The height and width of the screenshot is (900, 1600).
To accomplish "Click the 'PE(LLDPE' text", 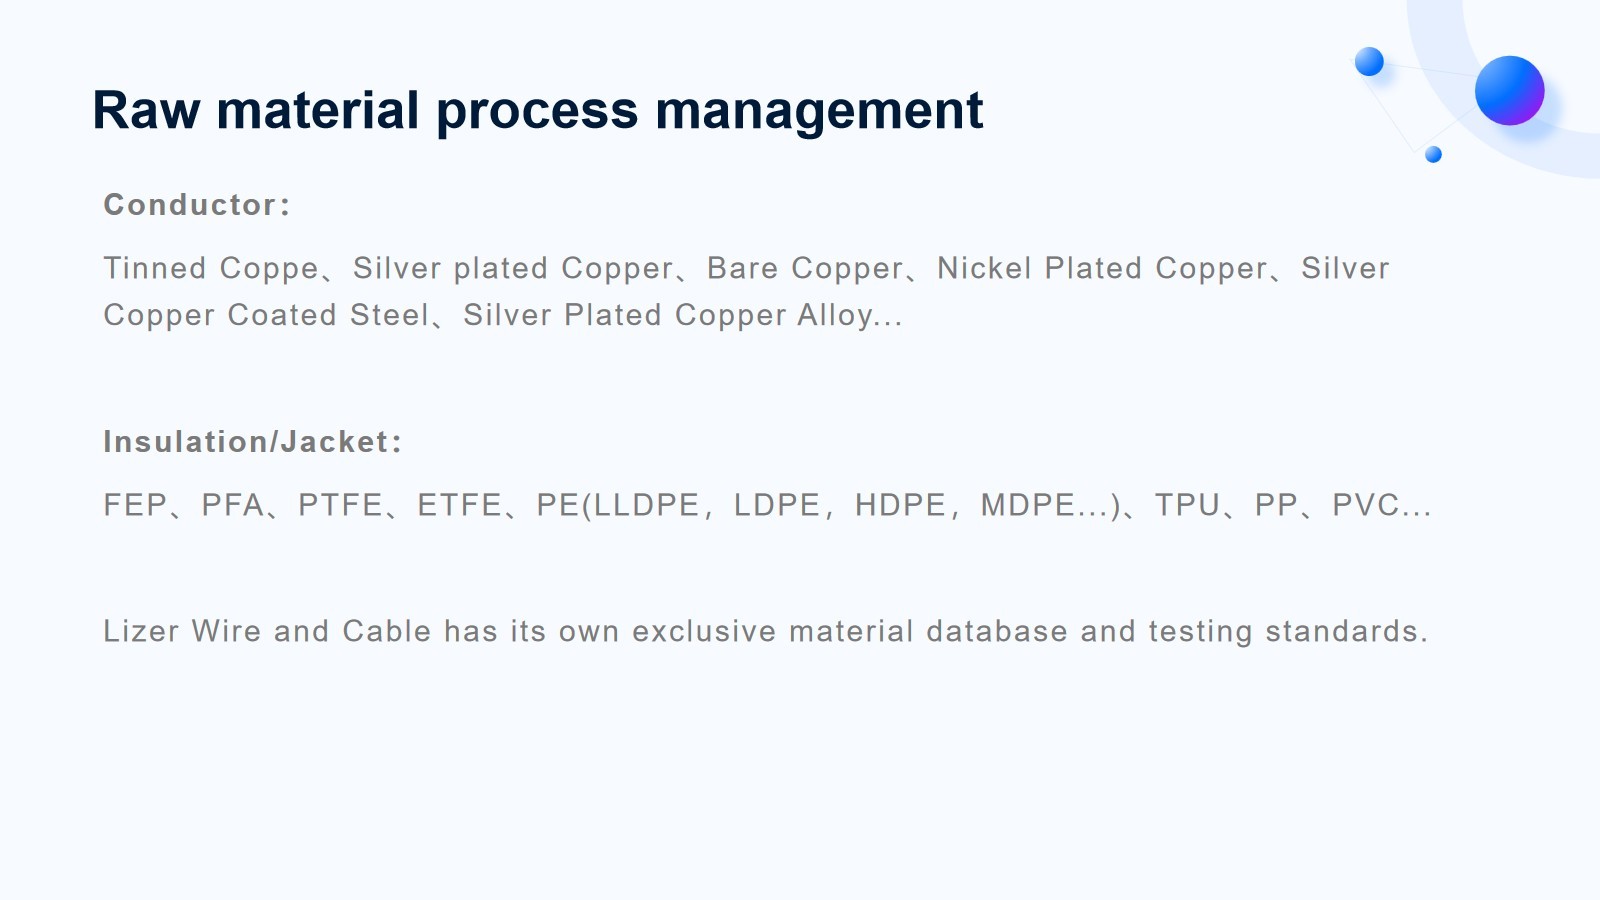I will [618, 505].
